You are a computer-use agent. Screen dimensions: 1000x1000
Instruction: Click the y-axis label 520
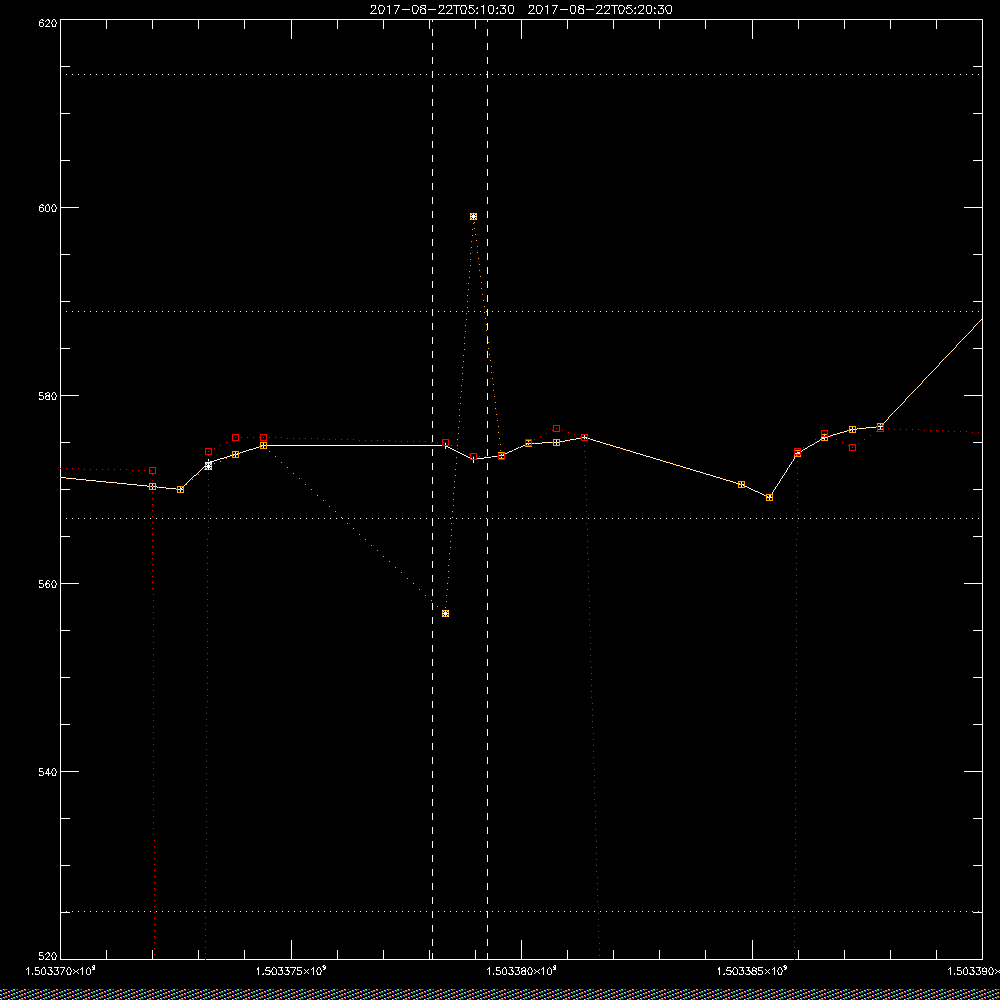[47, 955]
